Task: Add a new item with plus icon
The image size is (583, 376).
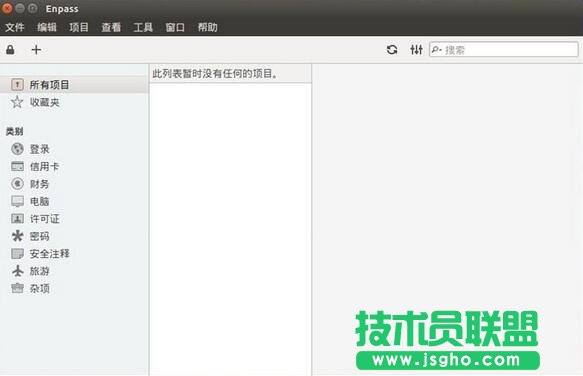Action: 36,49
